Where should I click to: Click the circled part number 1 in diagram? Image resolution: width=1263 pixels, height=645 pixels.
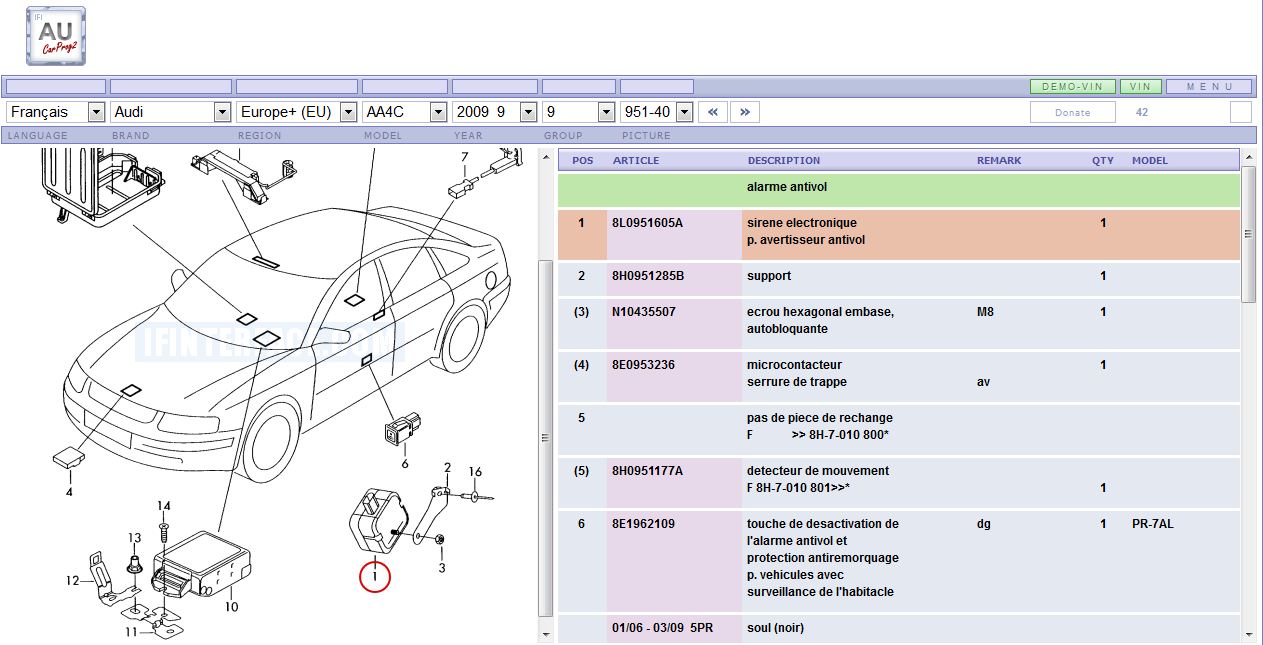tap(374, 576)
